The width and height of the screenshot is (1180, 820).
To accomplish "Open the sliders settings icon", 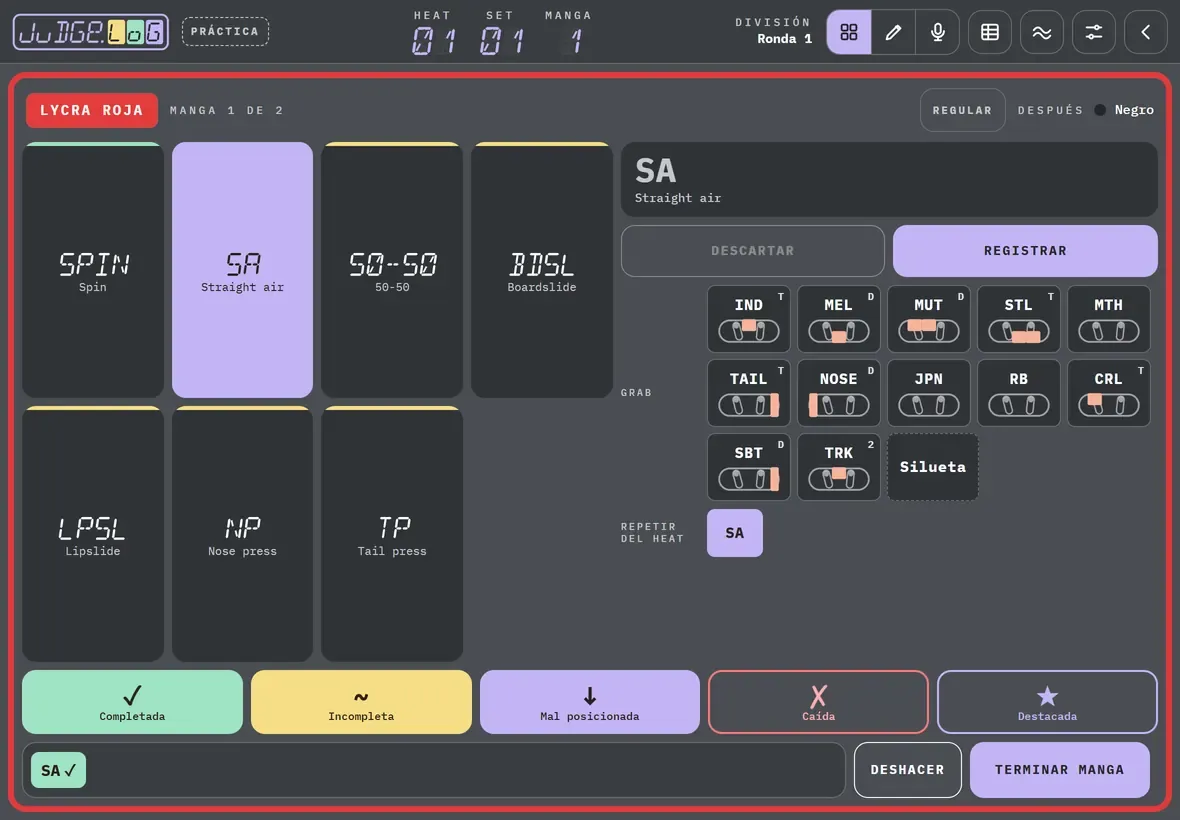I will point(1093,32).
